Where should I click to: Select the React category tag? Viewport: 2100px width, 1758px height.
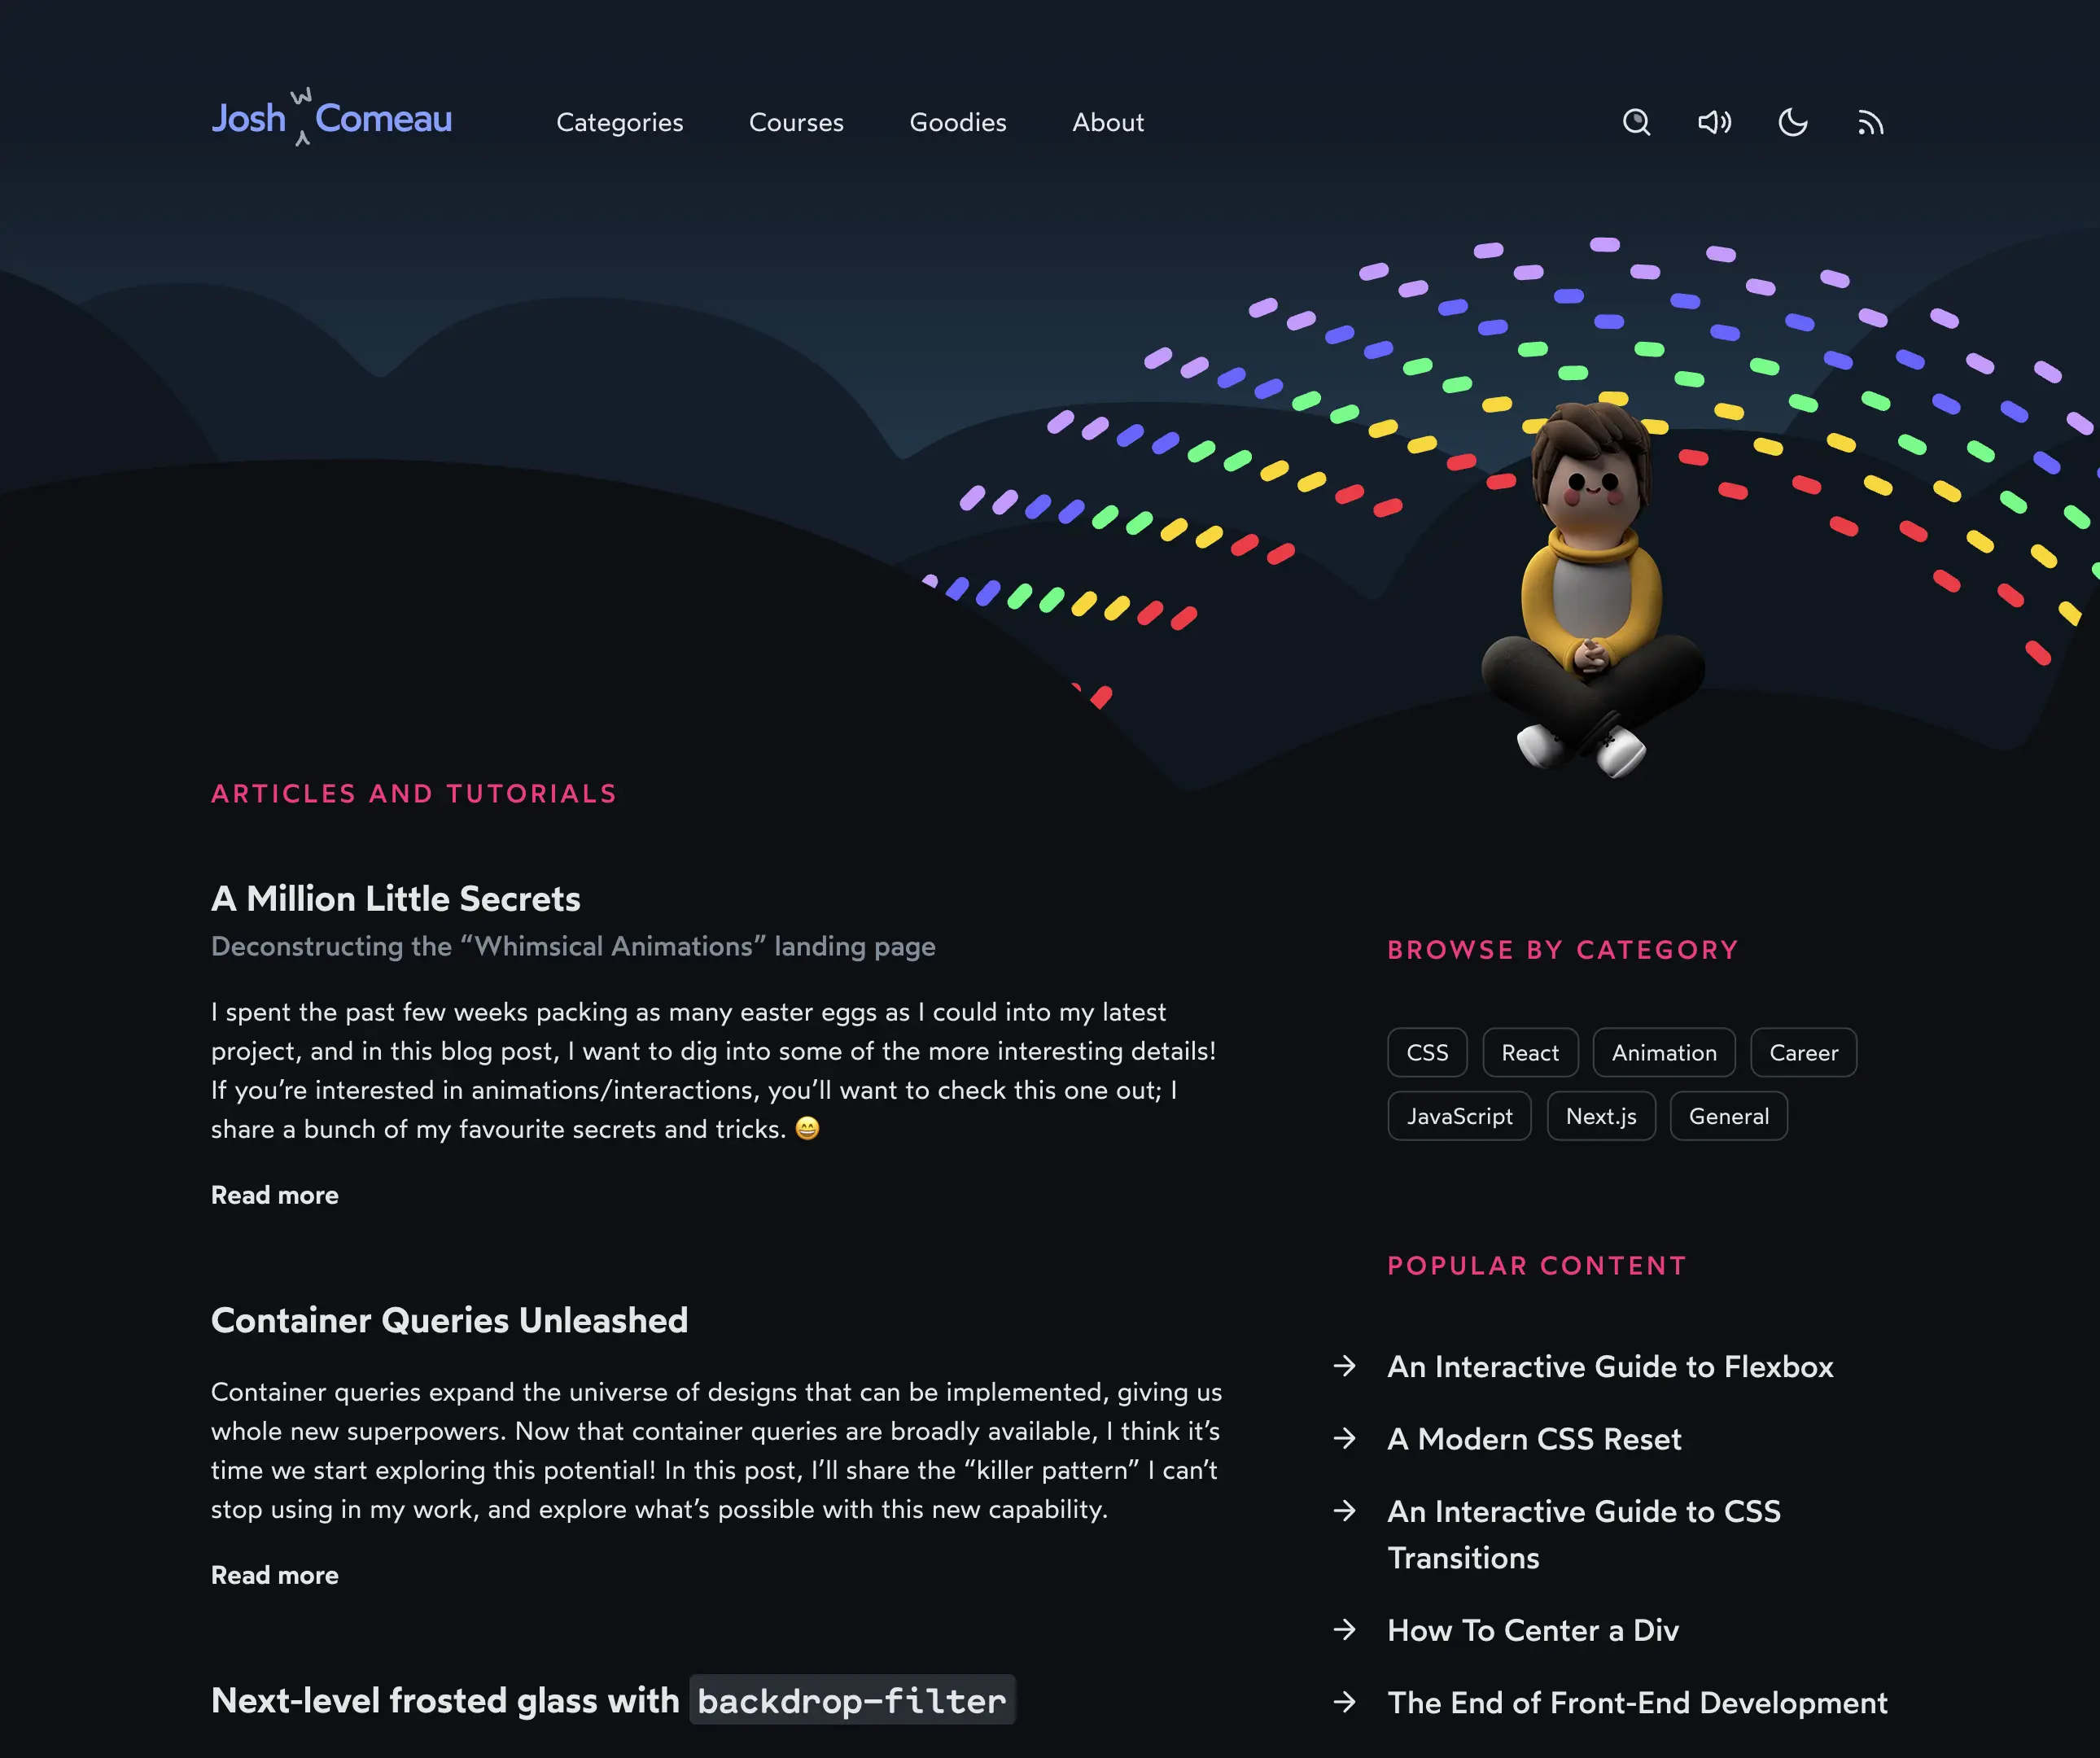[1529, 1052]
